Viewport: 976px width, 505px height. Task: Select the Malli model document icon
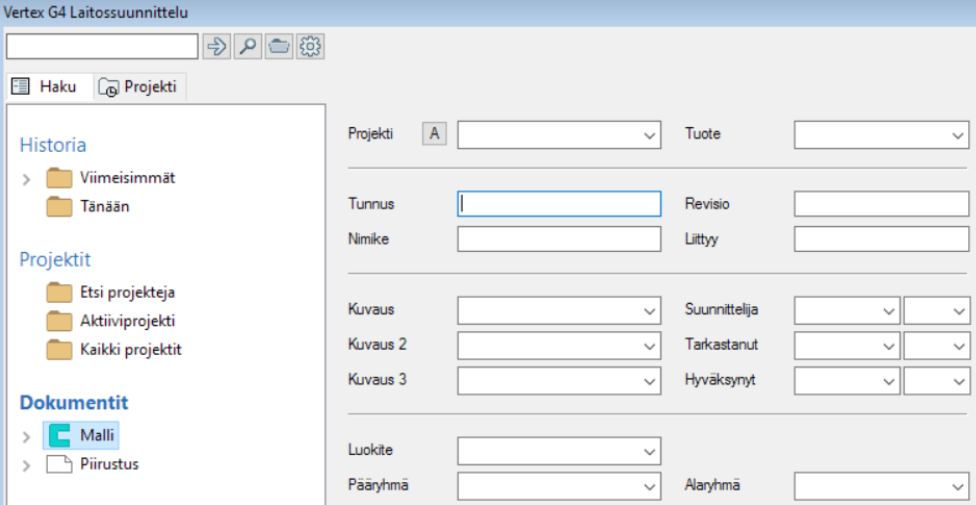[x=59, y=435]
